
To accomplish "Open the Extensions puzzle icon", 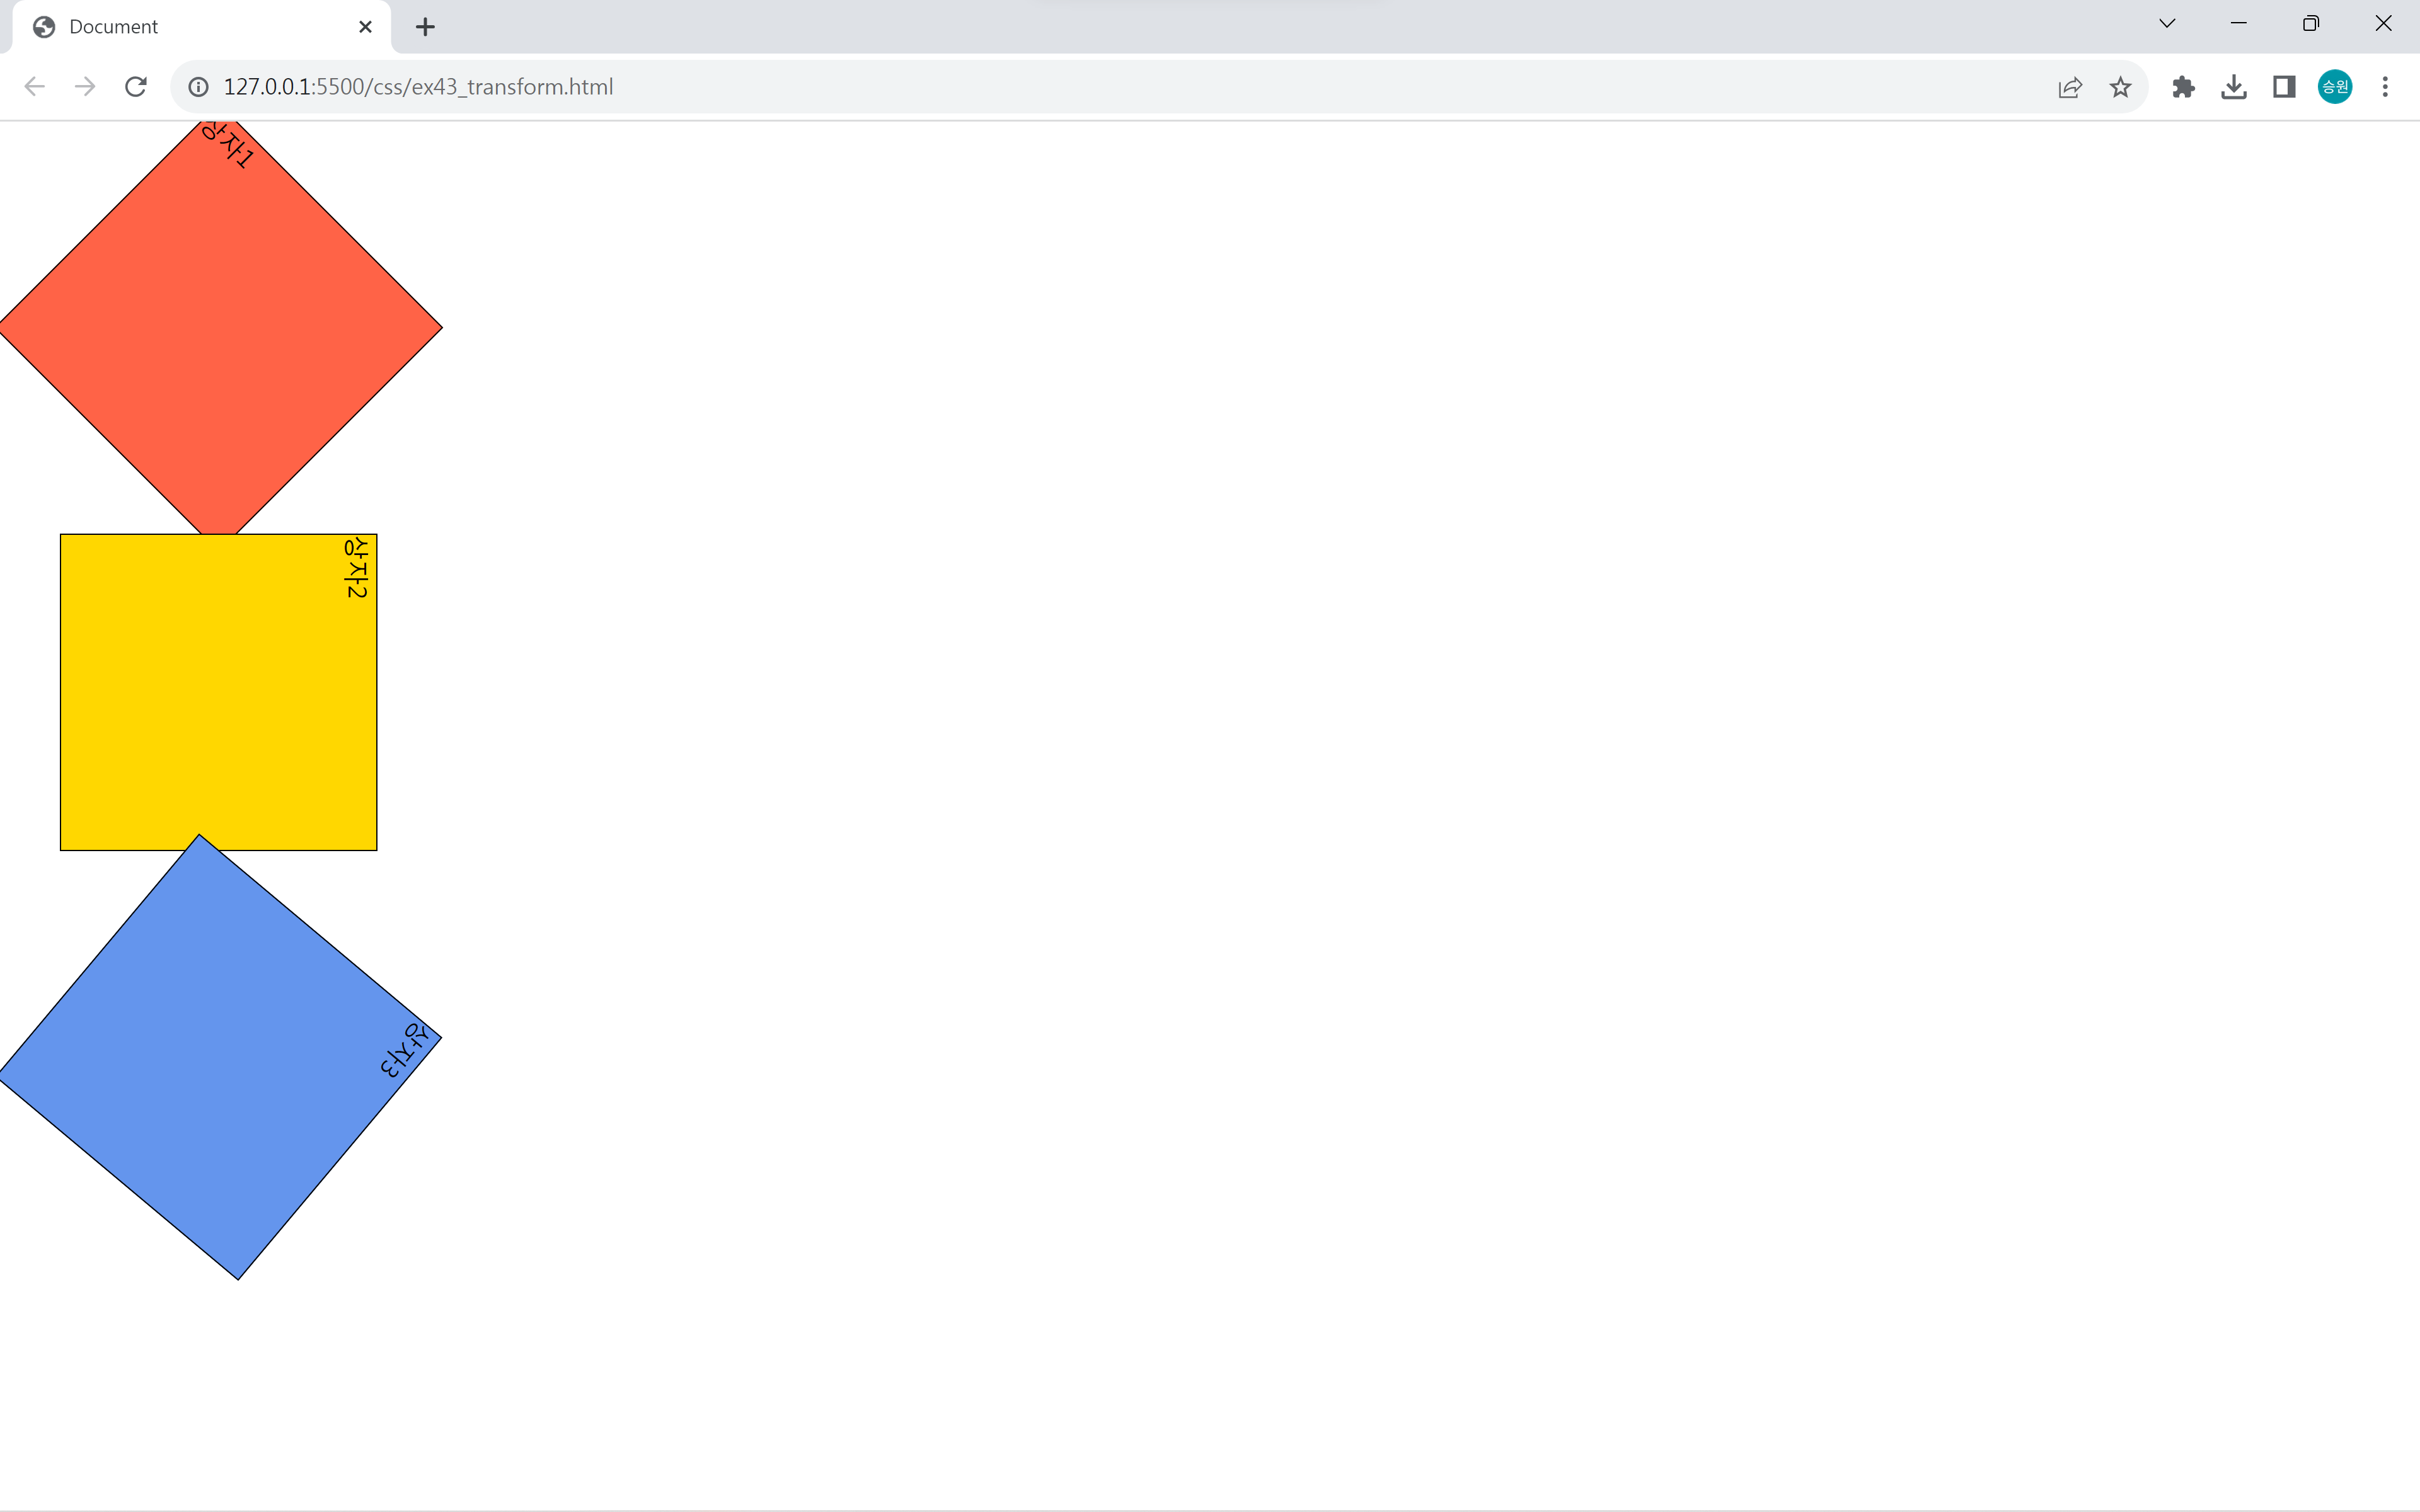I will 2183,87.
